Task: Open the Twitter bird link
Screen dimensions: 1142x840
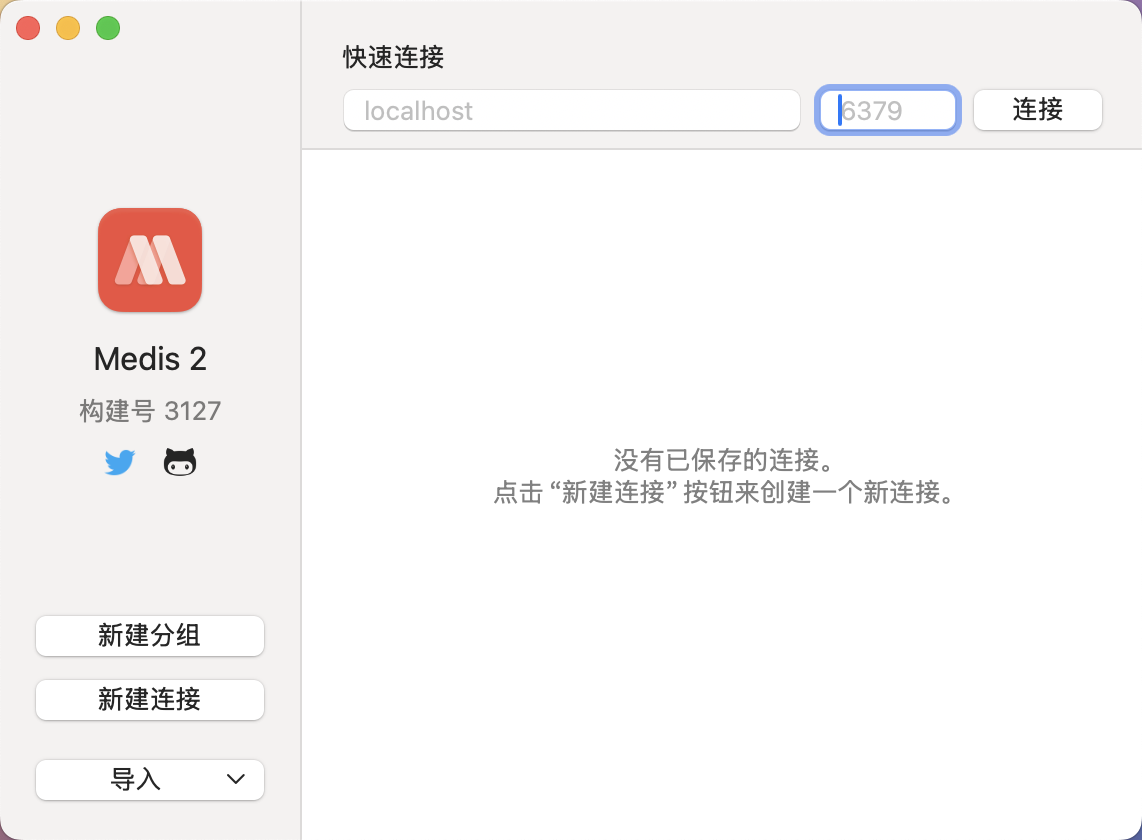Action: tap(120, 462)
